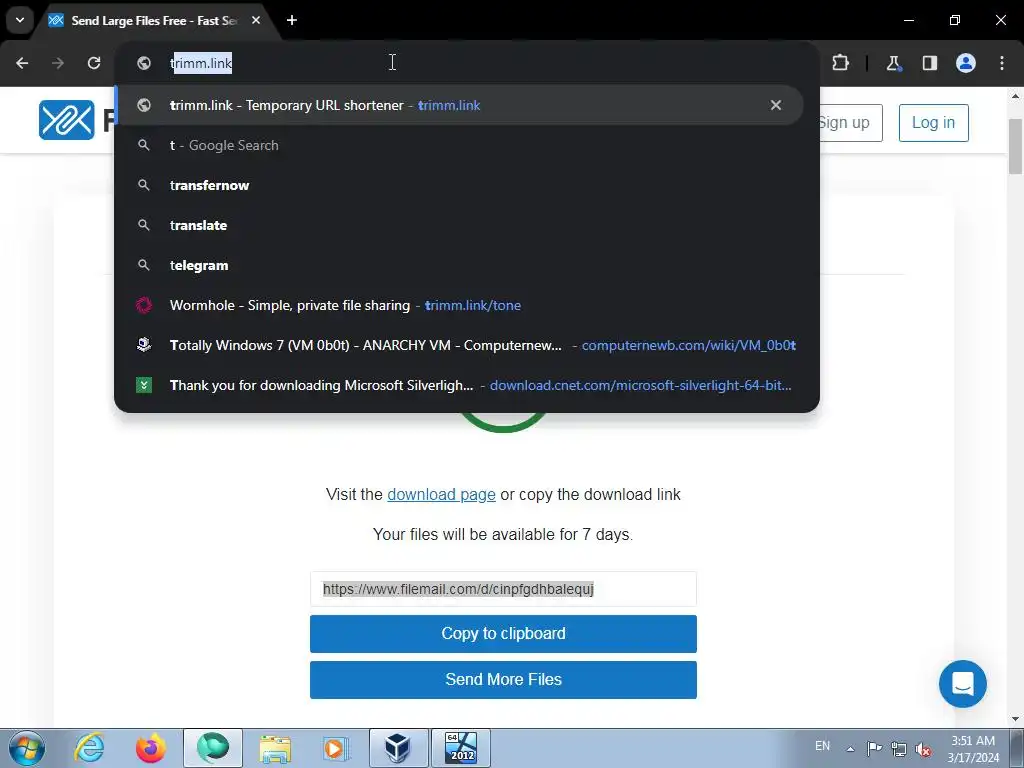Toggle the browser side panel
1024x768 pixels.
click(929, 63)
